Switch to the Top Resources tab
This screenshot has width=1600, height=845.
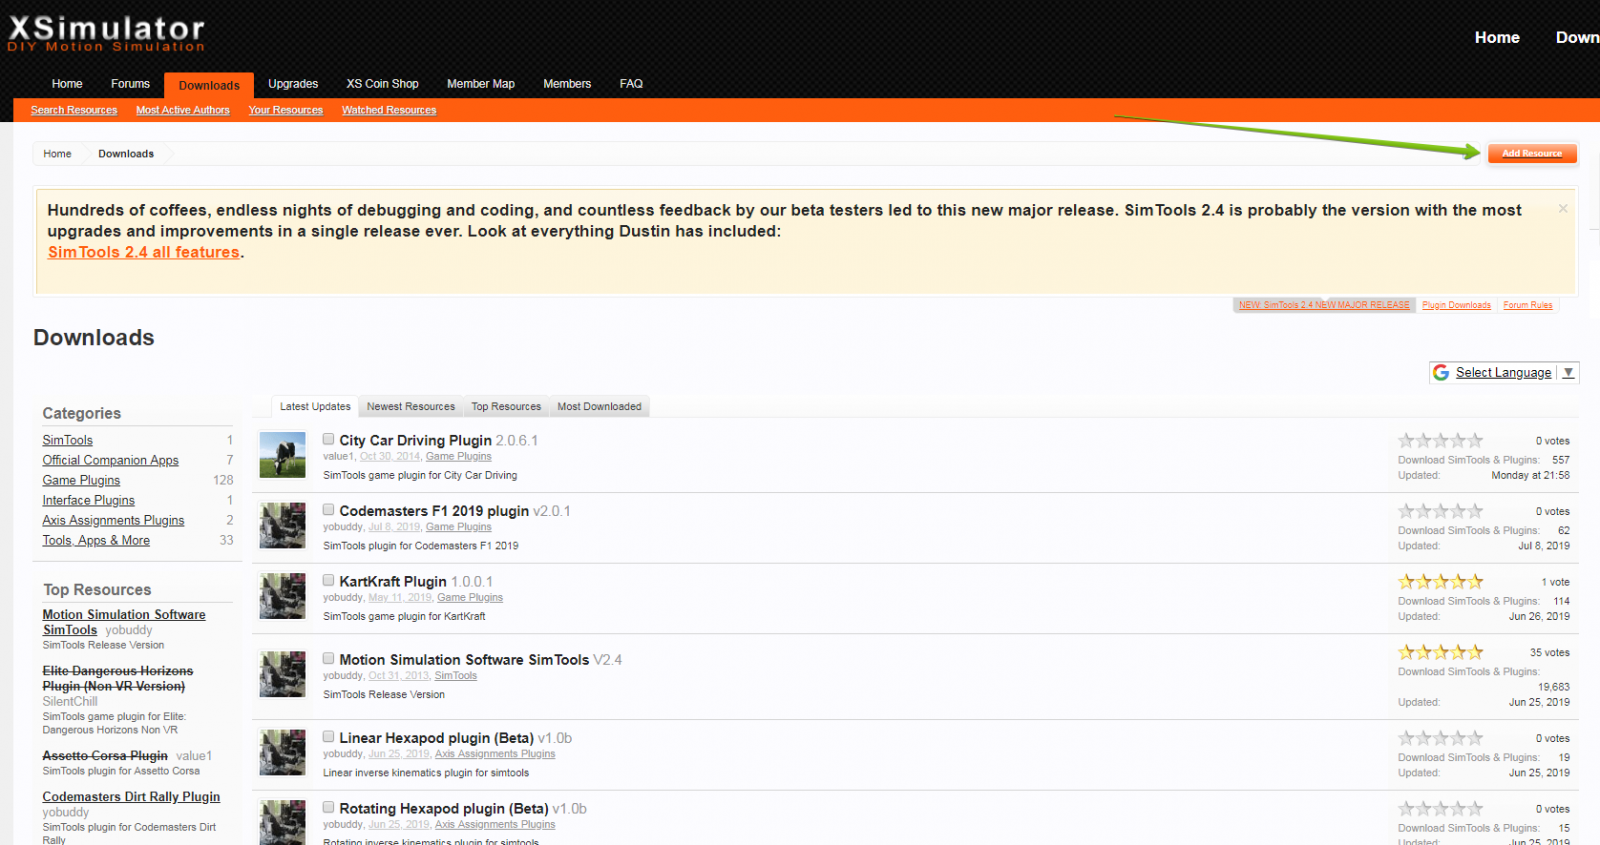506,406
